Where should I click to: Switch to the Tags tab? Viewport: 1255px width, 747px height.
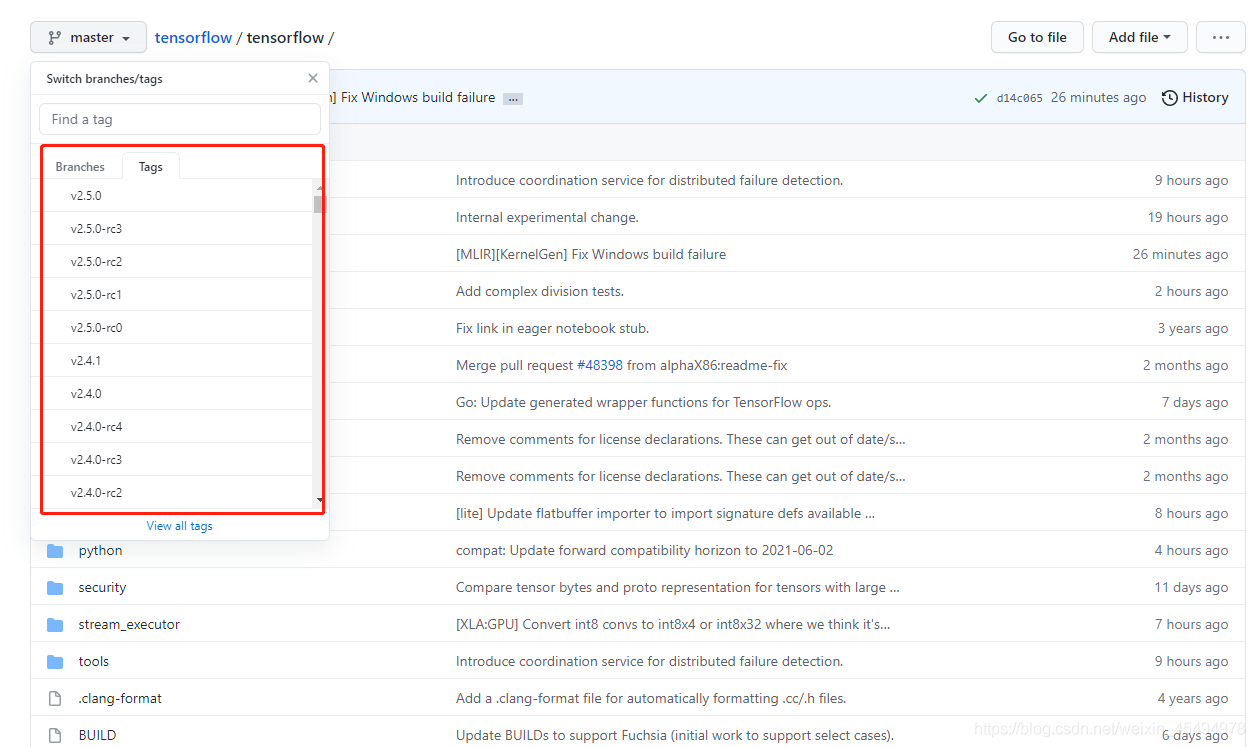point(151,167)
